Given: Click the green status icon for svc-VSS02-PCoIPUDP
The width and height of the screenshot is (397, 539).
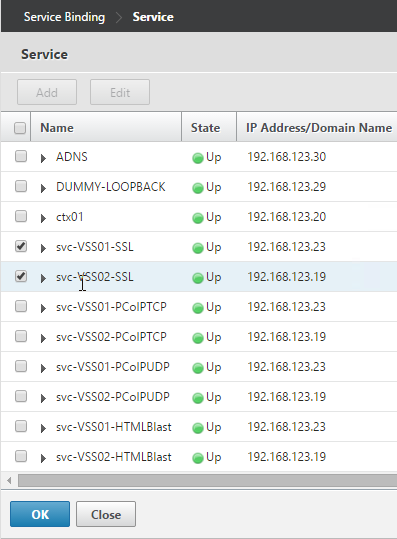Looking at the screenshot, I should tap(198, 398).
